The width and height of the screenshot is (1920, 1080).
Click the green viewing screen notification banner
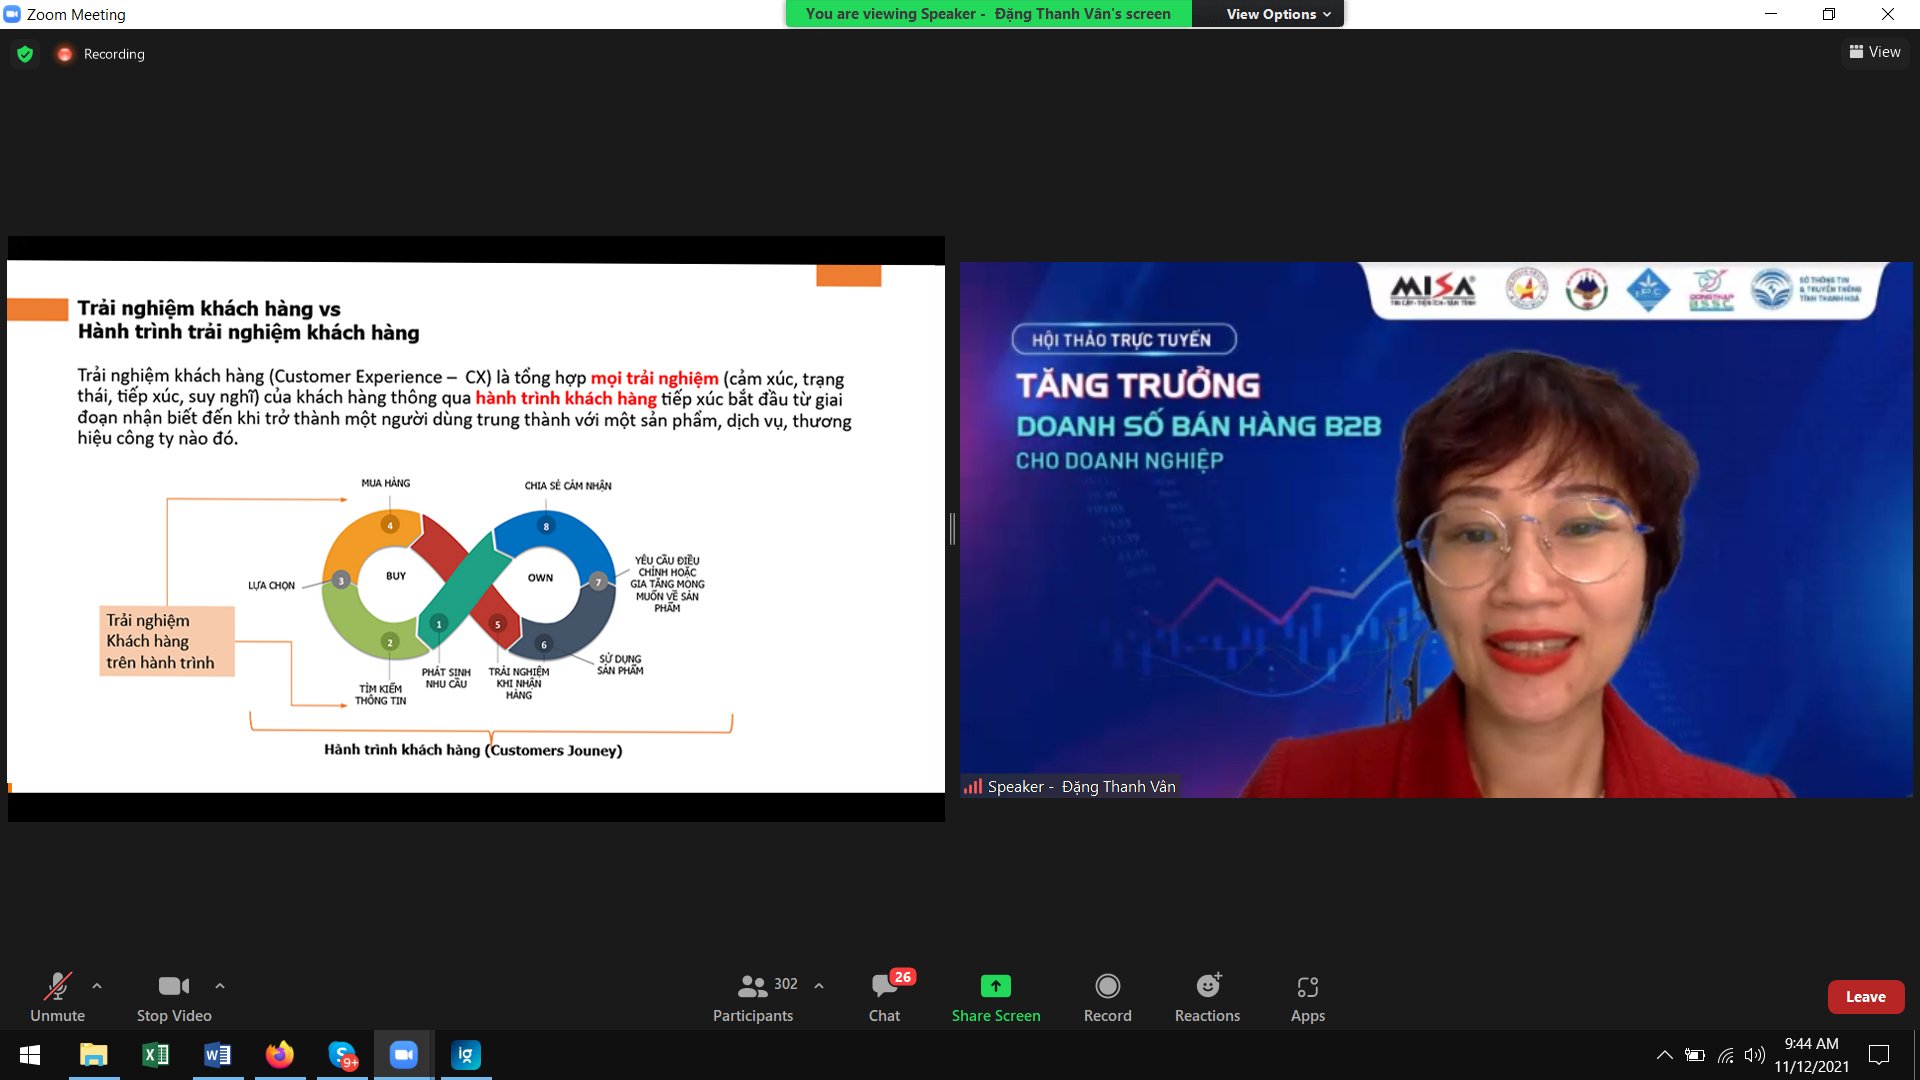coord(987,14)
